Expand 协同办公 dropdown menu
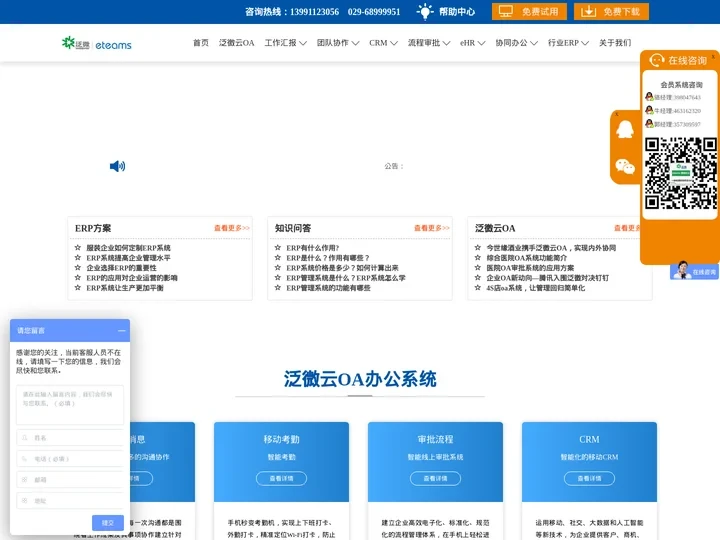The width and height of the screenshot is (720, 540). pyautogui.click(x=516, y=43)
